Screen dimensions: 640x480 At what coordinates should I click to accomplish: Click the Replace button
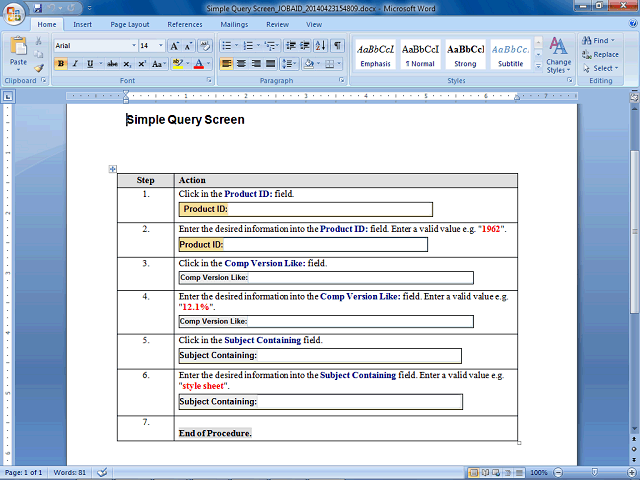click(600, 54)
